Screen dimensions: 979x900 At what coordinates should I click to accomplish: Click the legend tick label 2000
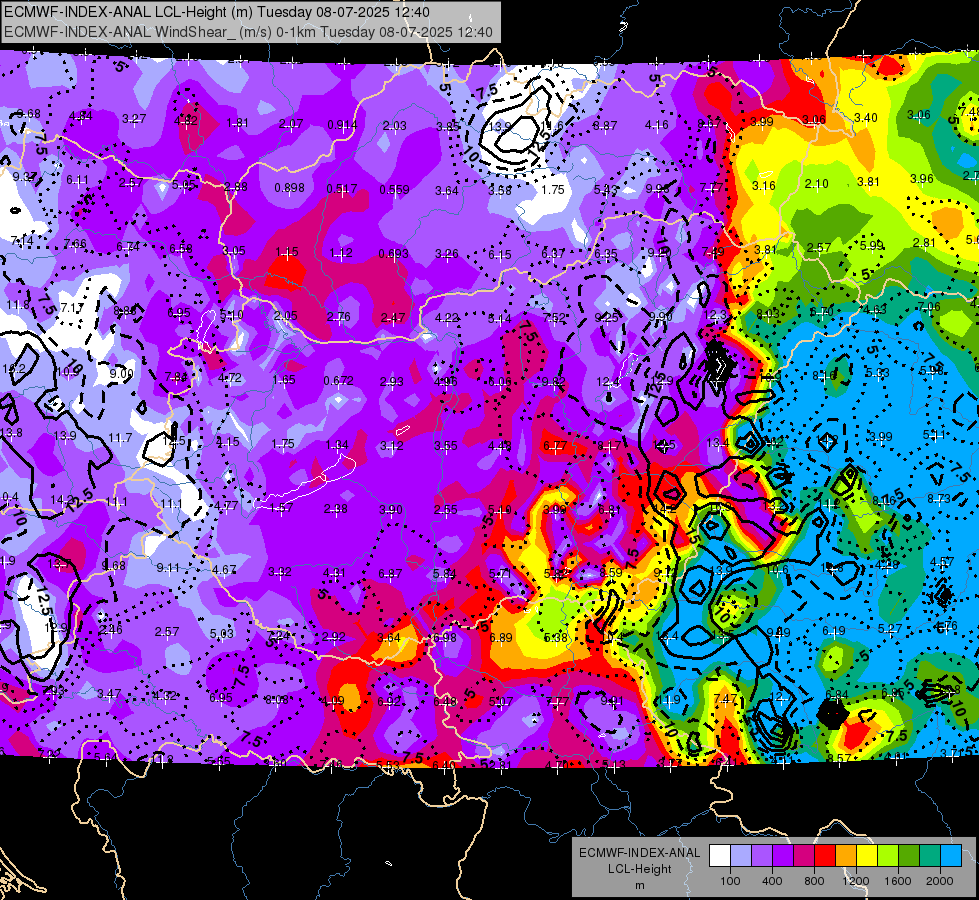click(x=940, y=881)
